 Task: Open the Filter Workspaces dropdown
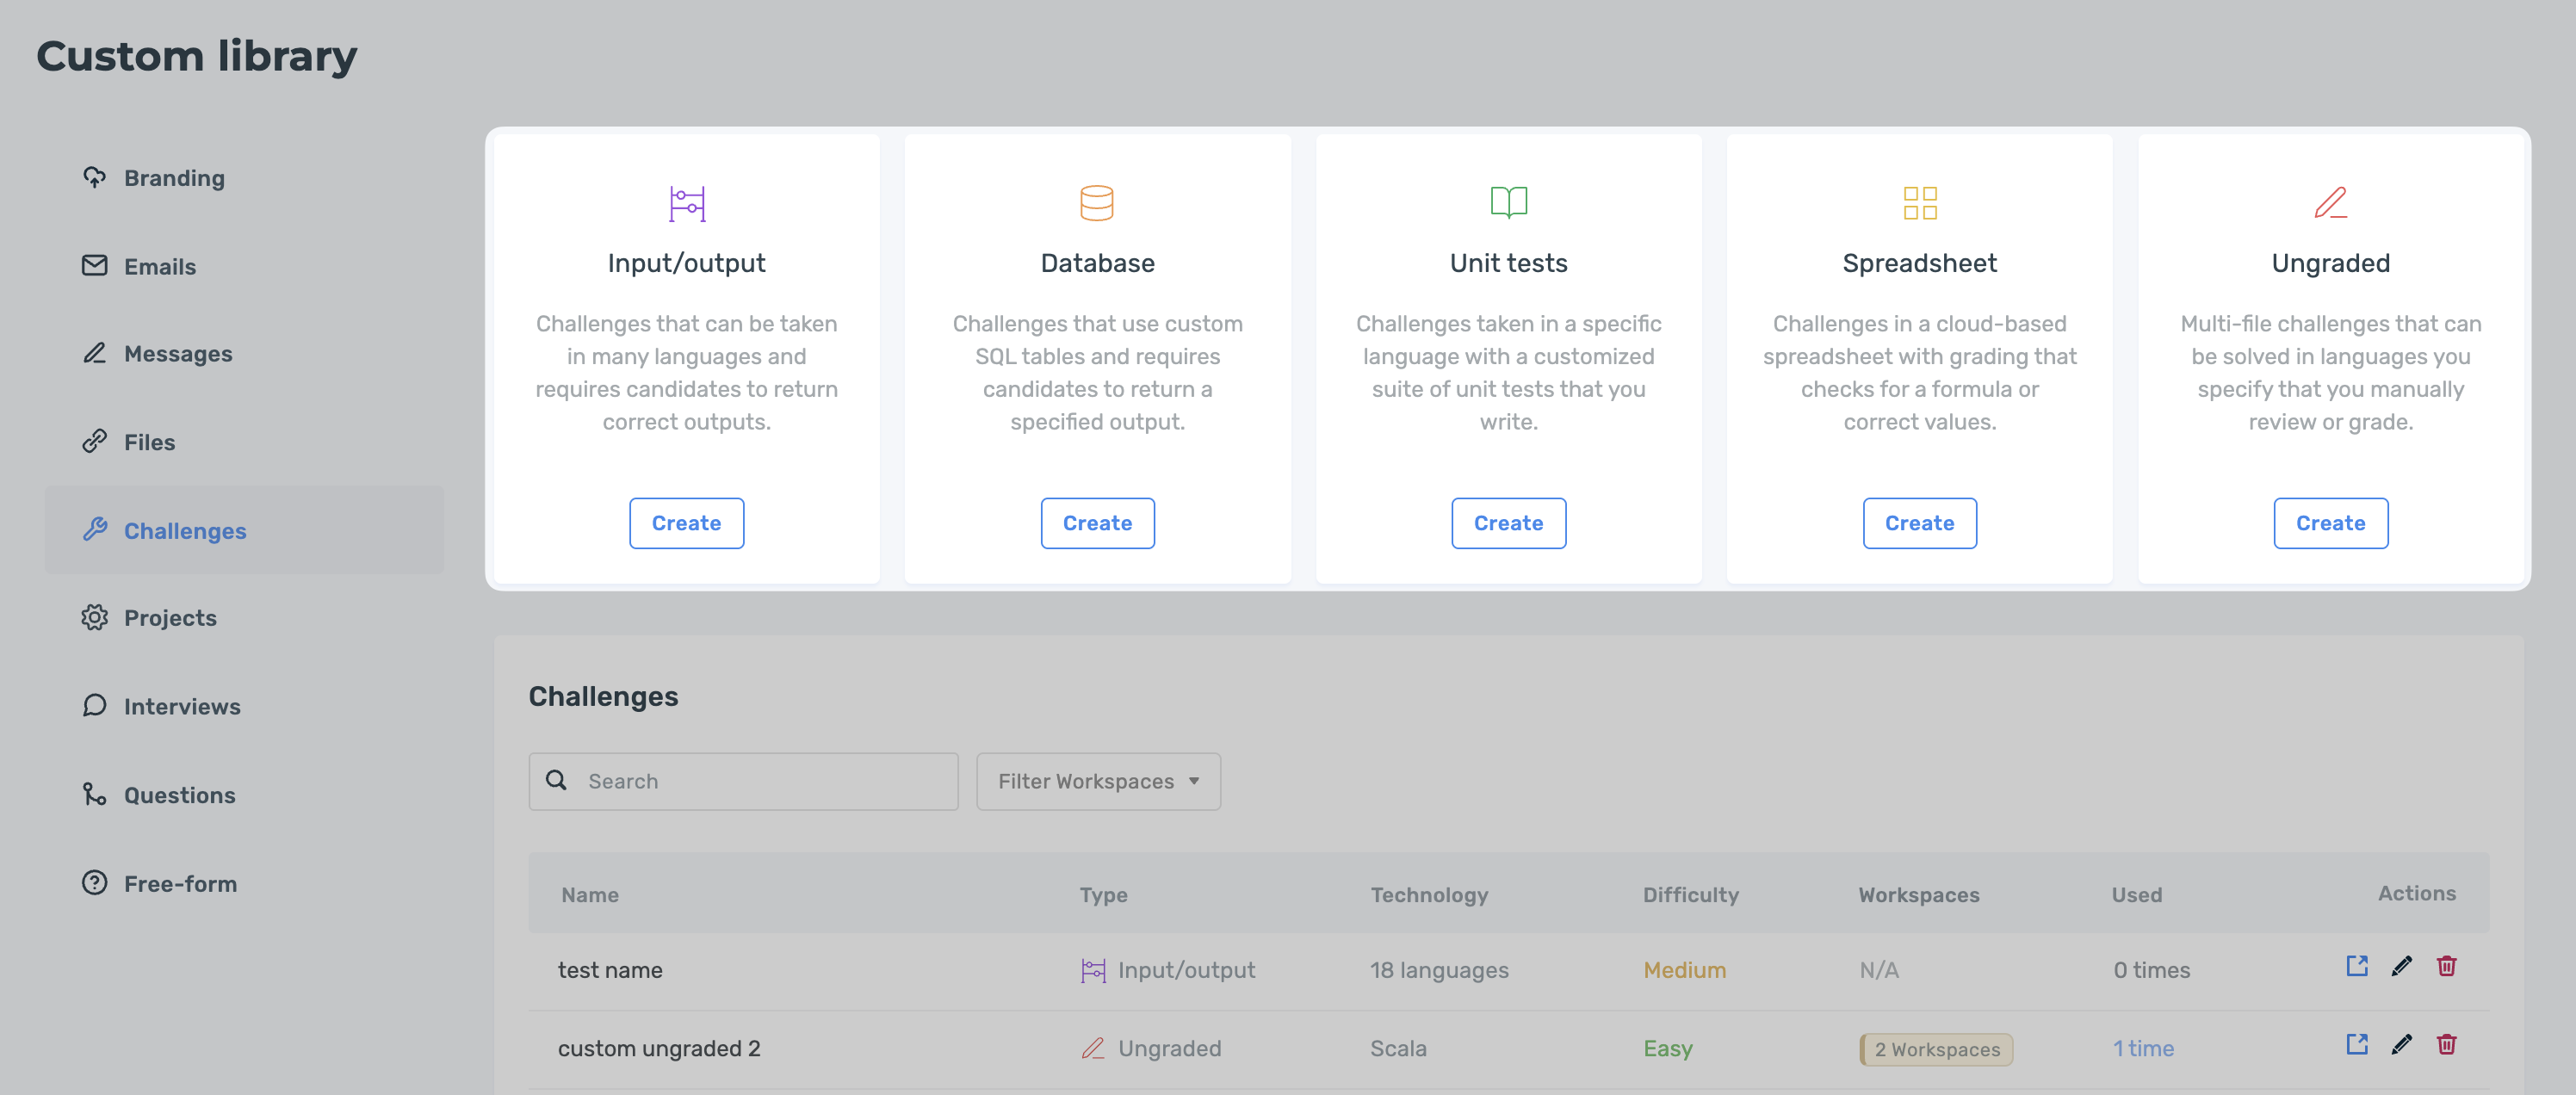click(x=1098, y=781)
